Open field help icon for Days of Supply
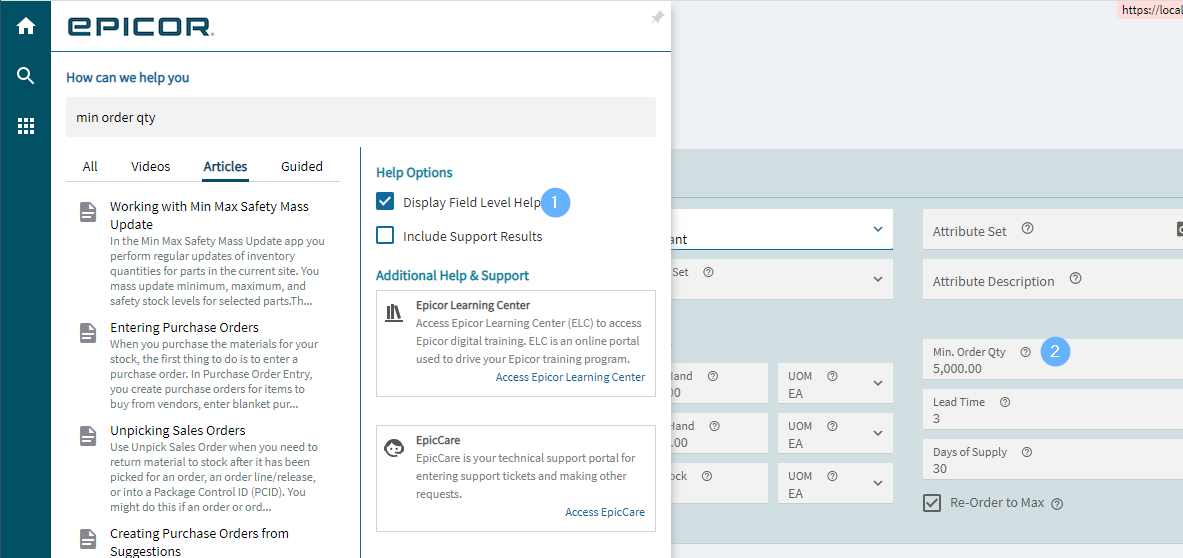This screenshot has height=558, width=1183. 1027,452
